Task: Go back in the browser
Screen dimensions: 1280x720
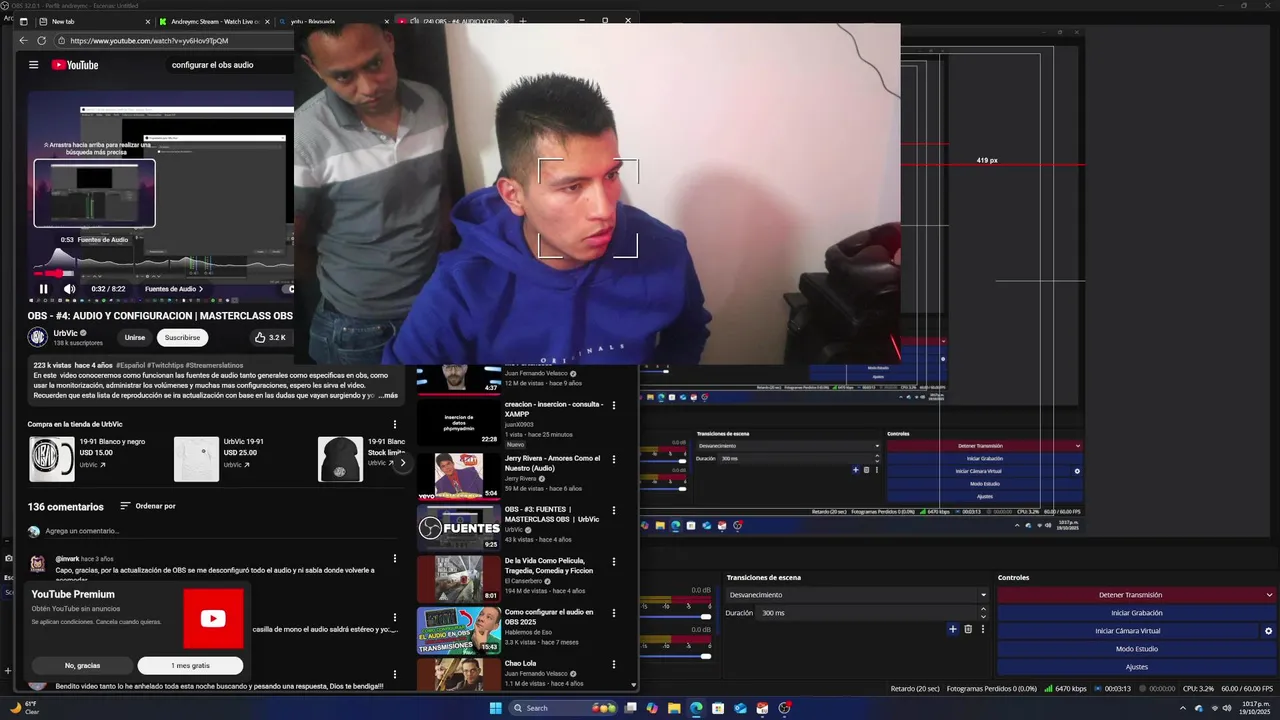Action: pos(23,41)
